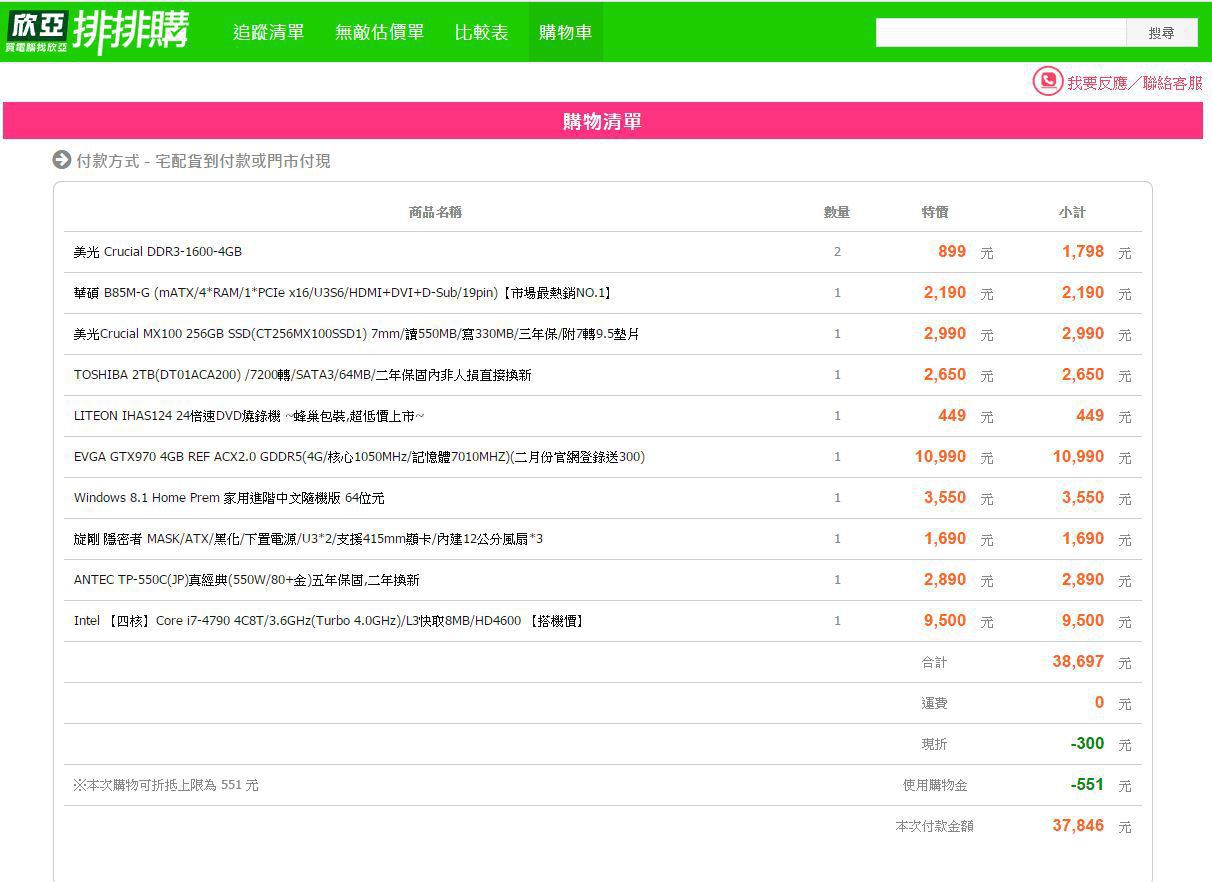The width and height of the screenshot is (1212, 882).
Task: Click the -551 shopping credit value
Action: [x=1087, y=785]
